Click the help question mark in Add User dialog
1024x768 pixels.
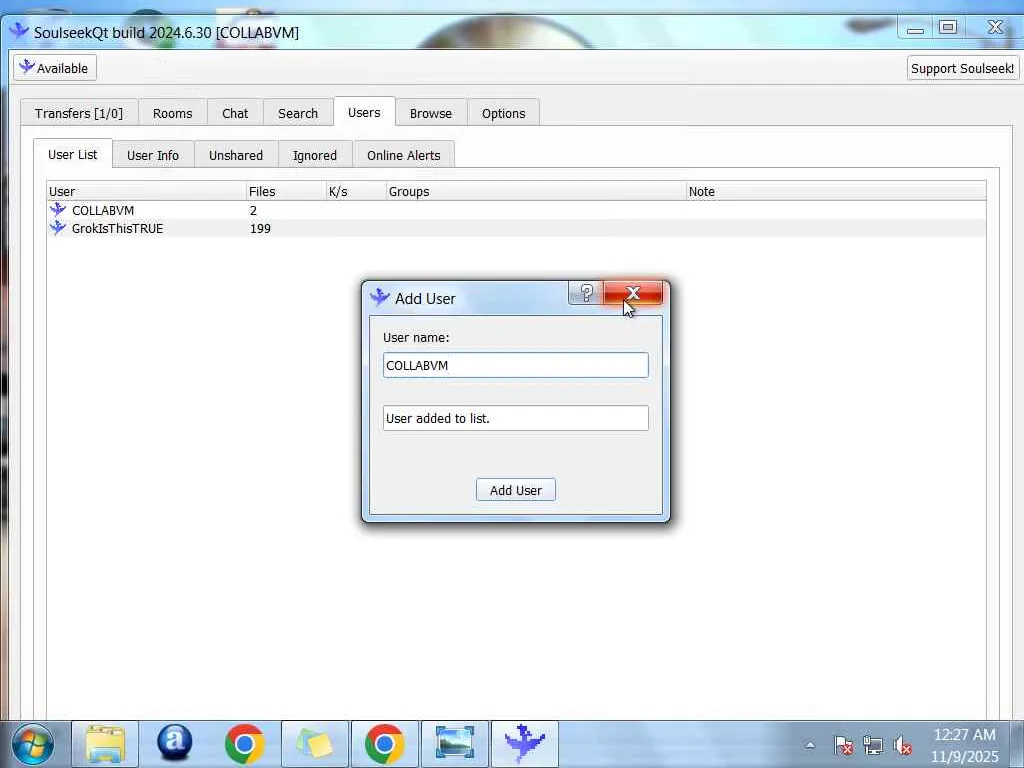coord(586,293)
